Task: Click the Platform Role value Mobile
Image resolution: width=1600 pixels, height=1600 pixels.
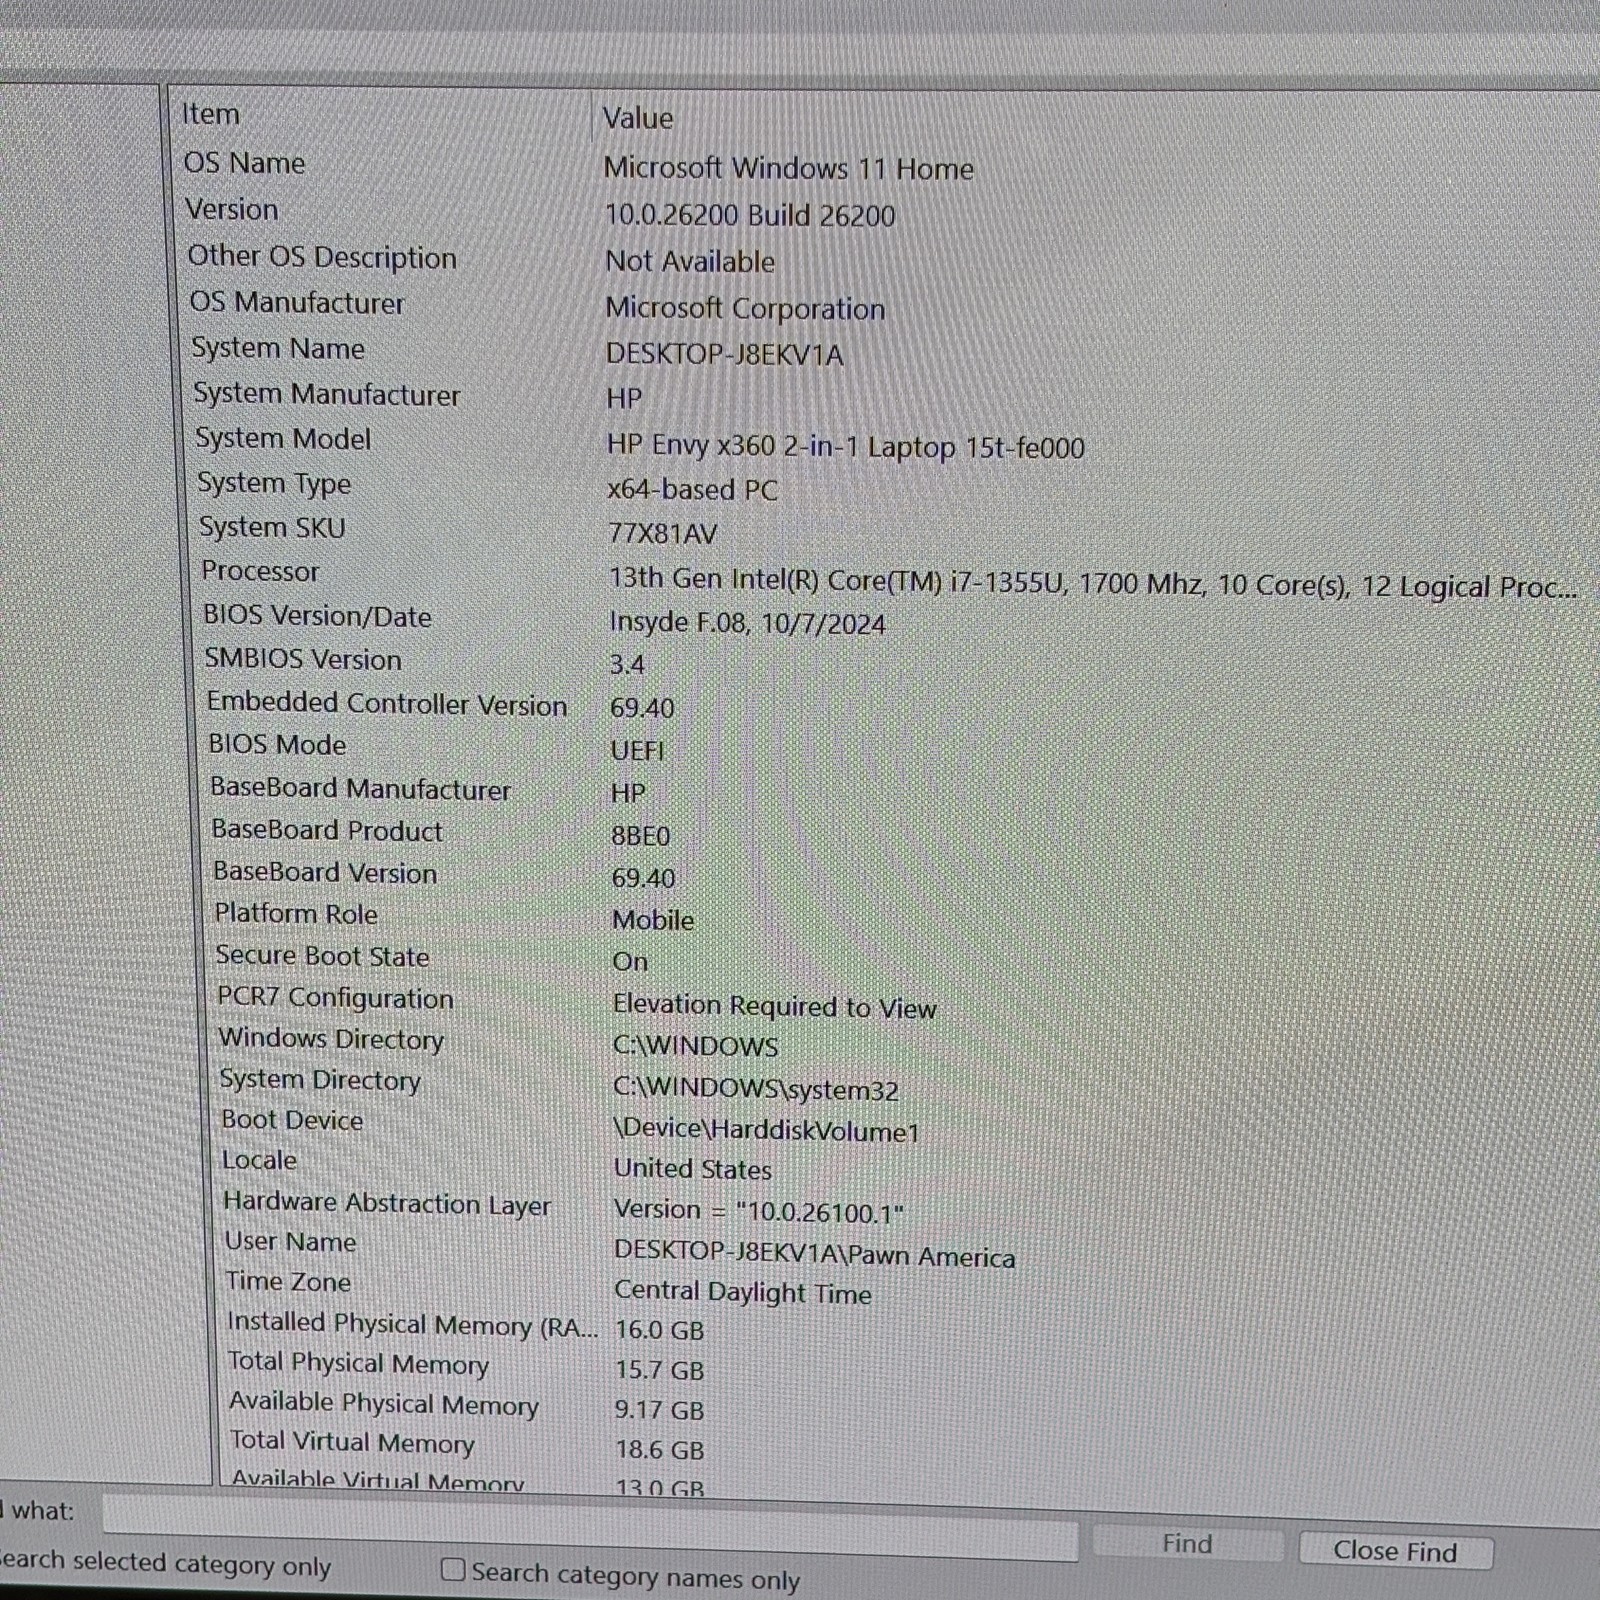Action: point(653,920)
